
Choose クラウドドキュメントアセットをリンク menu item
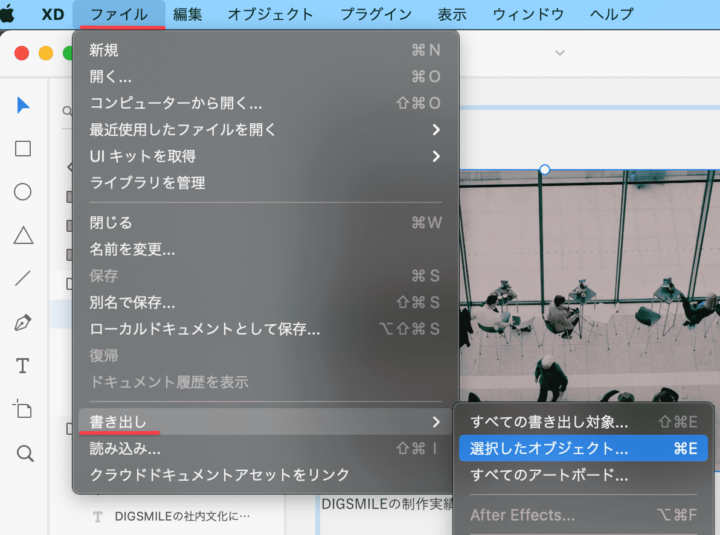tap(265, 474)
